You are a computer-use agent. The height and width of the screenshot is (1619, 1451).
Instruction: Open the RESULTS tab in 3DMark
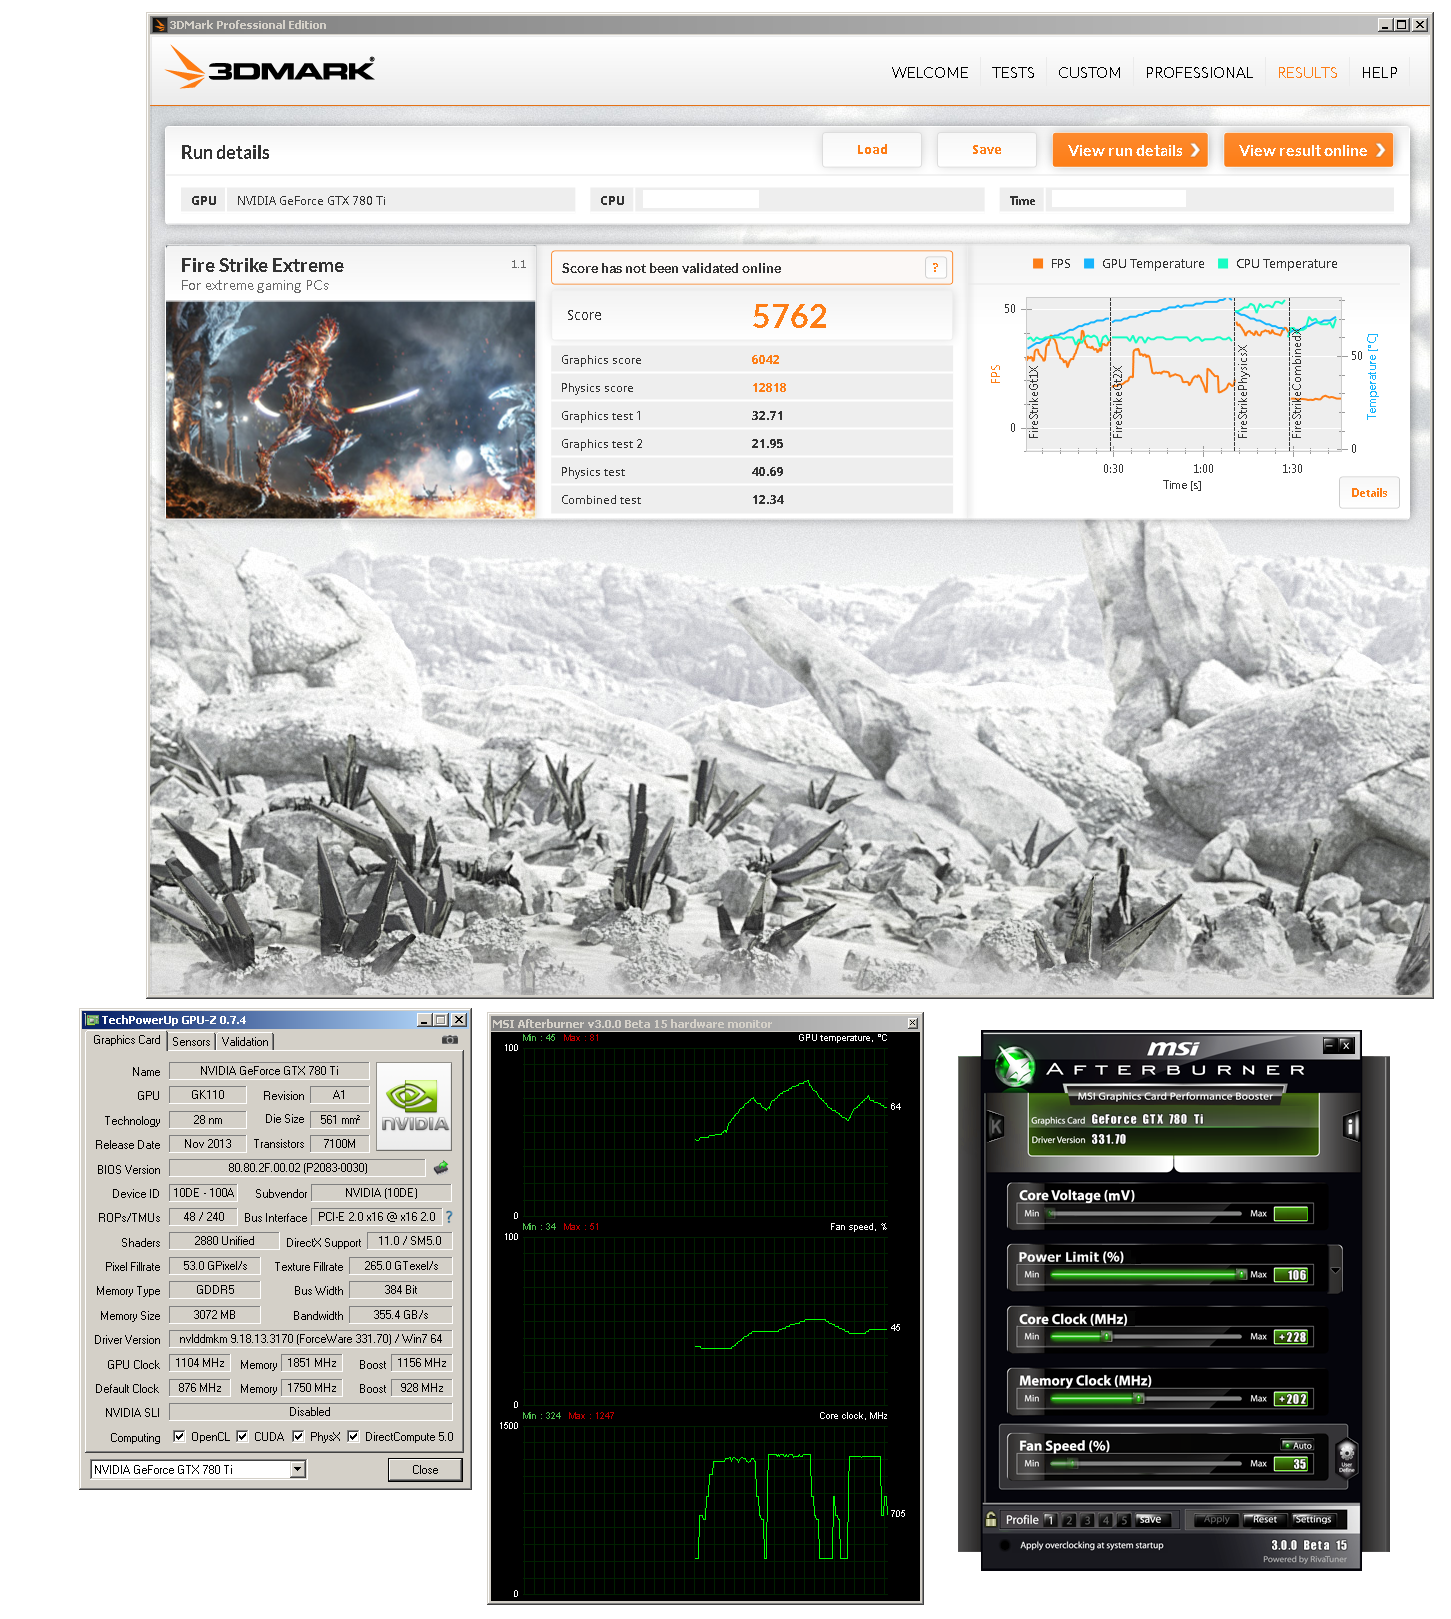point(1307,72)
